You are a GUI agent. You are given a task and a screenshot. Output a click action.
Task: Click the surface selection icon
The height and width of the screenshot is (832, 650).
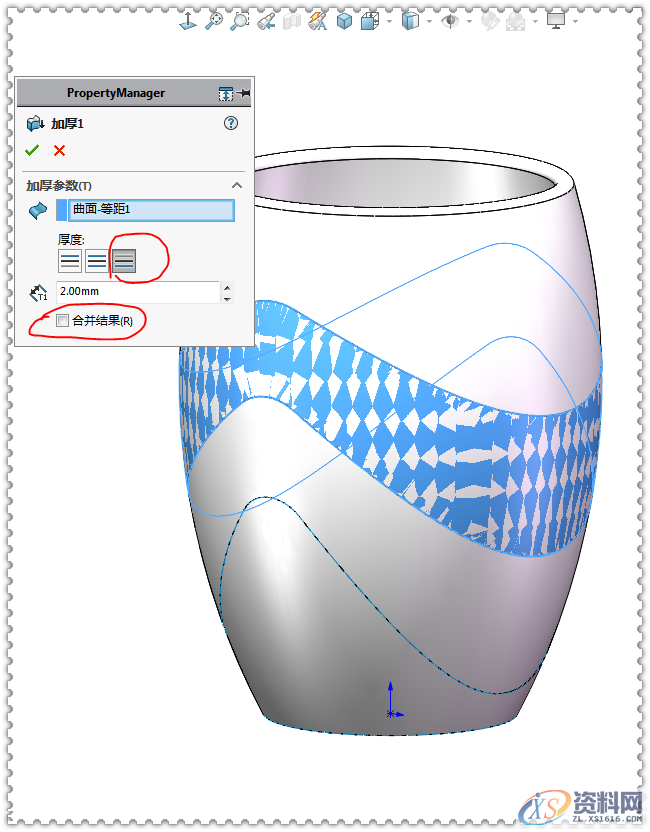pyautogui.click(x=38, y=211)
